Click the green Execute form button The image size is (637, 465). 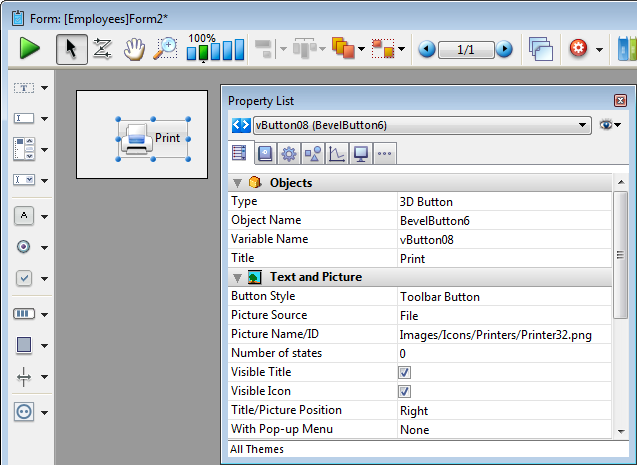point(30,48)
